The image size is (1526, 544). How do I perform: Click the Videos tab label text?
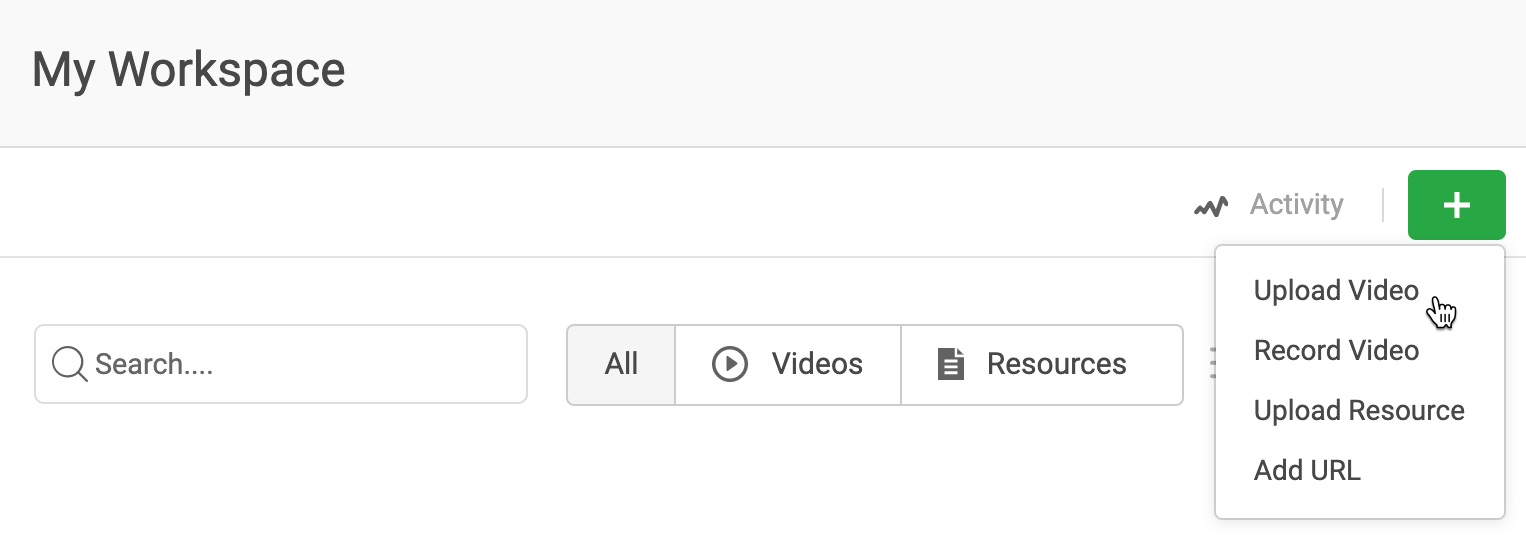click(817, 364)
